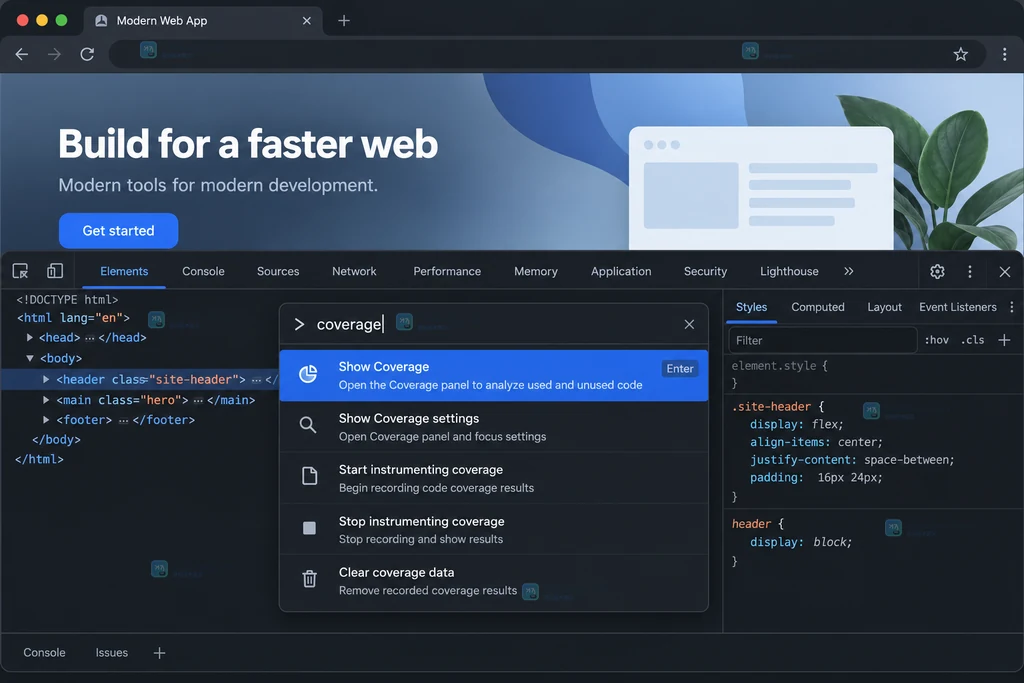This screenshot has width=1024, height=683.
Task: Toggle the device toolbar icon
Action: point(55,271)
